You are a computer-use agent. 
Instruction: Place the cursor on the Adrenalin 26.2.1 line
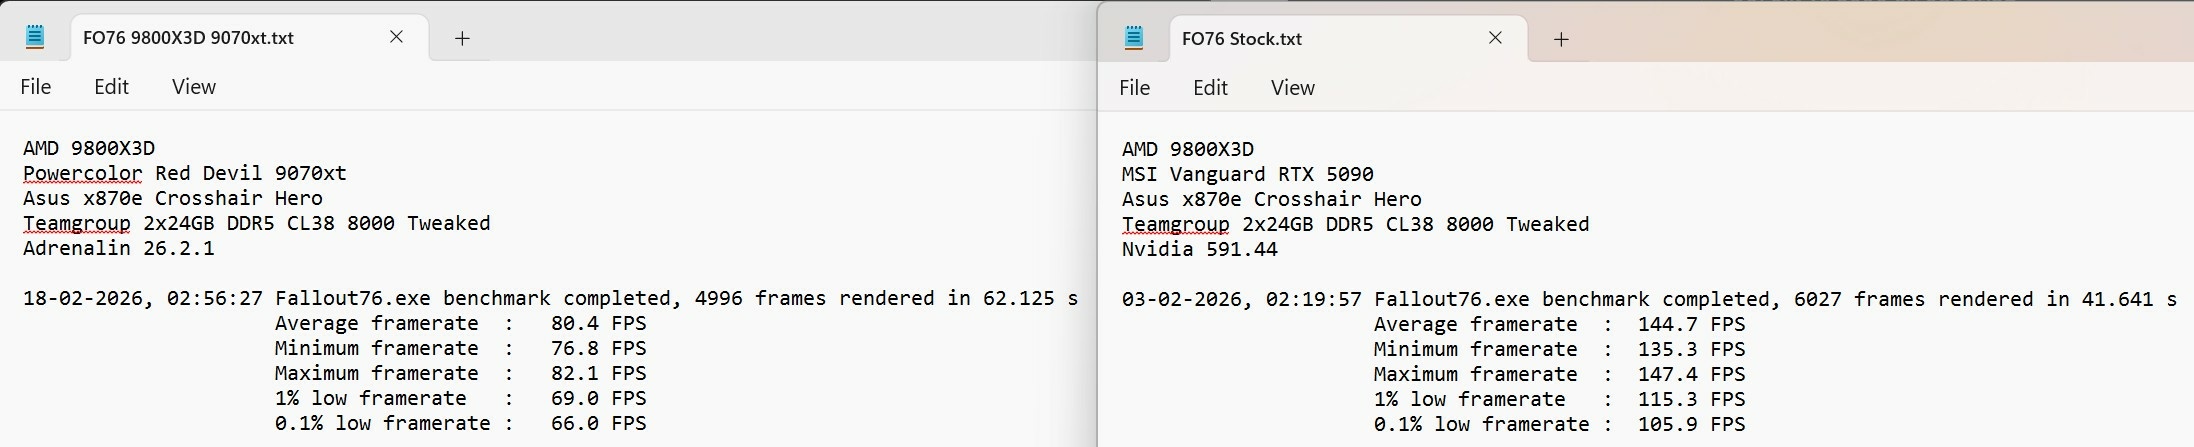[x=119, y=248]
